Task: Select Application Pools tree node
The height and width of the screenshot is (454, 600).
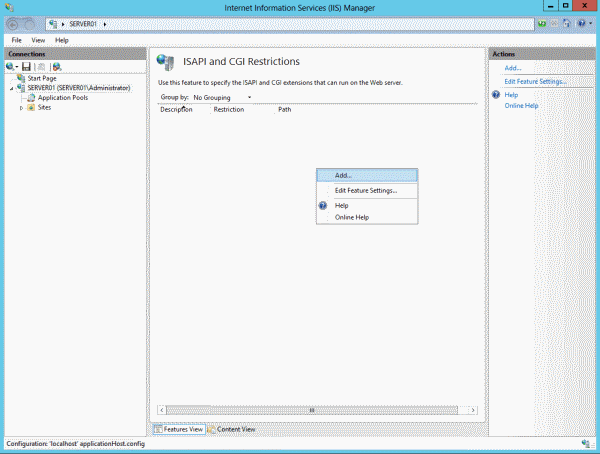Action: point(63,98)
